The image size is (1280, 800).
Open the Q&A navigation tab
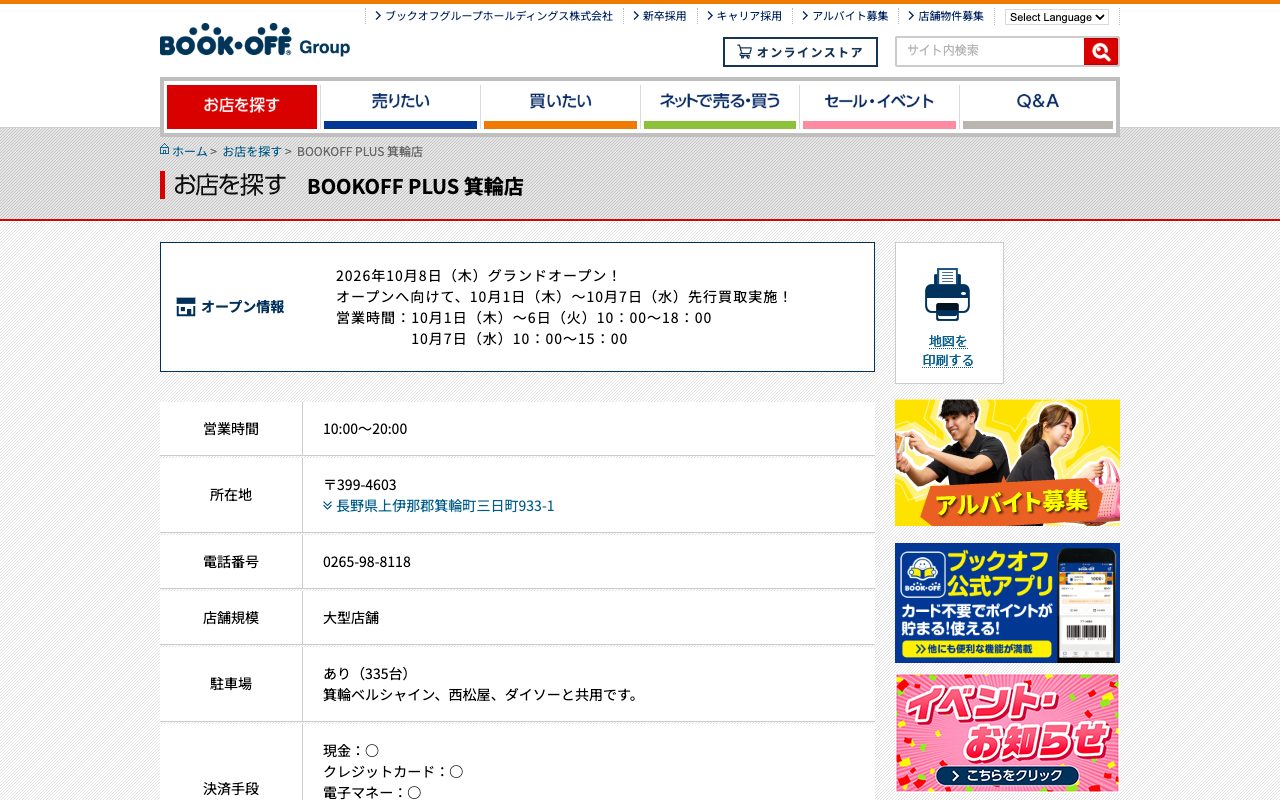point(1038,106)
